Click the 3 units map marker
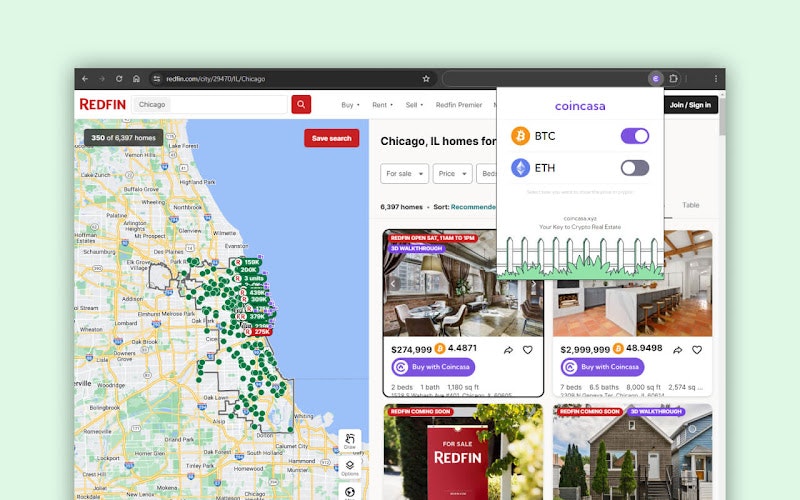 250,279
